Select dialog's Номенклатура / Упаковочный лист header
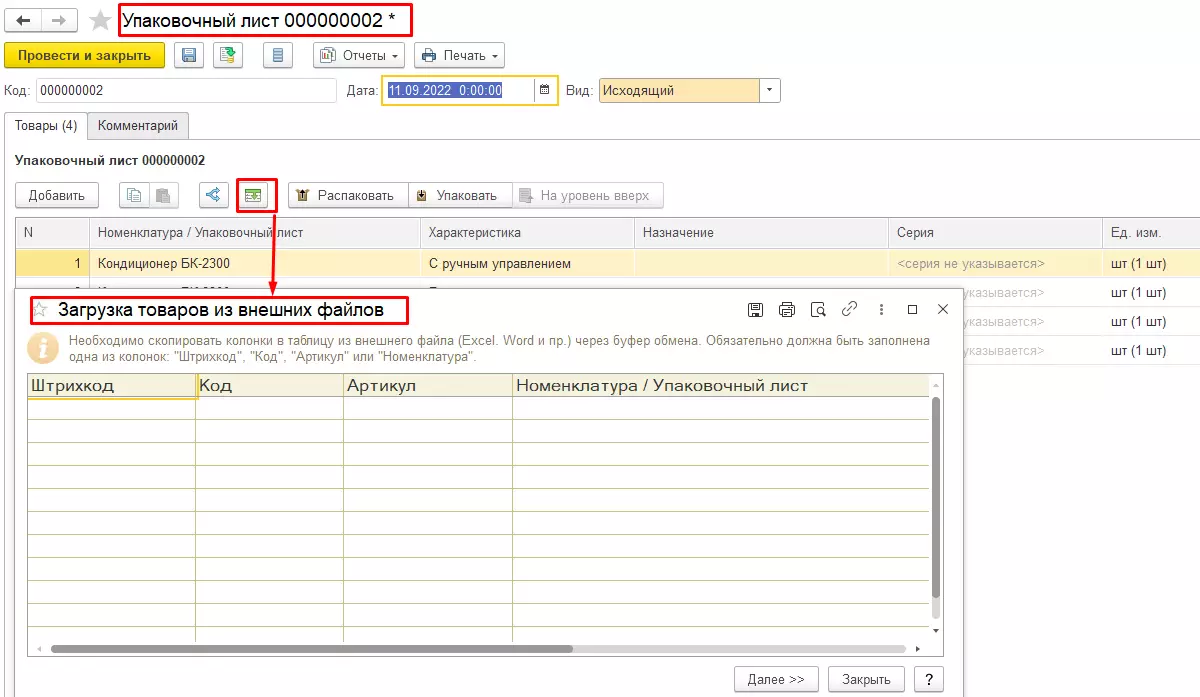Screen dimensions: 1200x697 pos(721,385)
